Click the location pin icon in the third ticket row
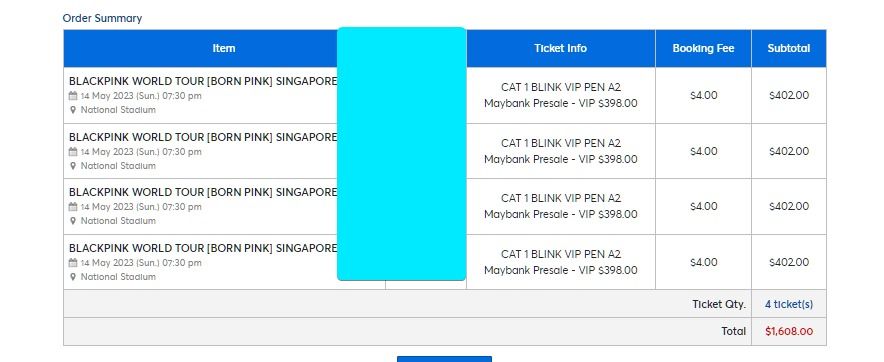The width and height of the screenshot is (884, 362). (73, 221)
